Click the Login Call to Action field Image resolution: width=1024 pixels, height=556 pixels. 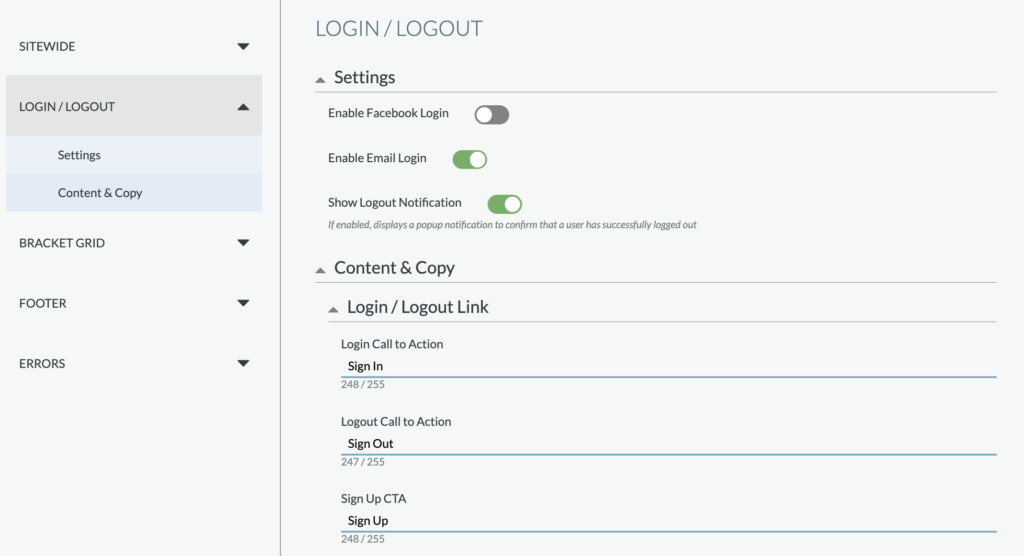point(667,366)
